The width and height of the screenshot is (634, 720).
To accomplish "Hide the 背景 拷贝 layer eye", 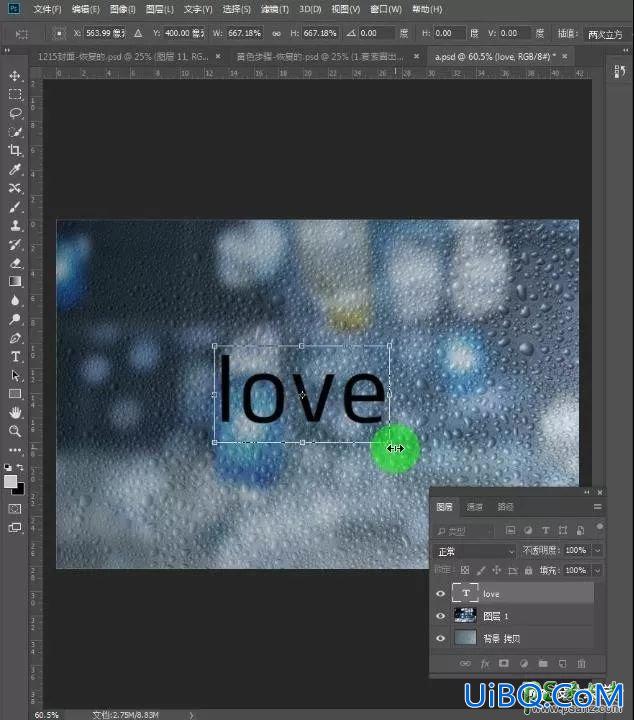I will coord(441,638).
